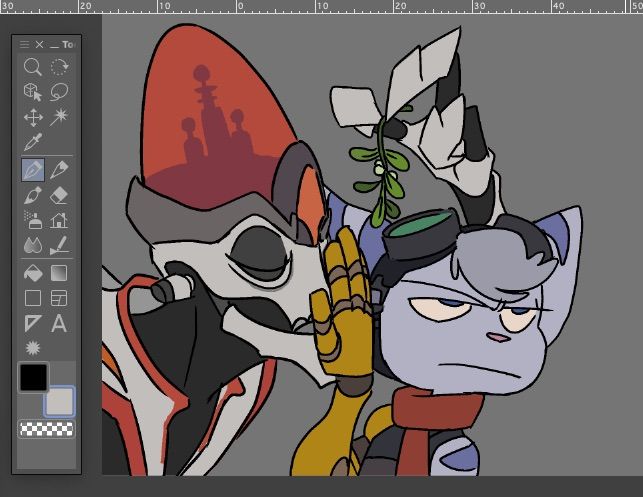Select the Text tool
The width and height of the screenshot is (643, 497).
tap(59, 324)
